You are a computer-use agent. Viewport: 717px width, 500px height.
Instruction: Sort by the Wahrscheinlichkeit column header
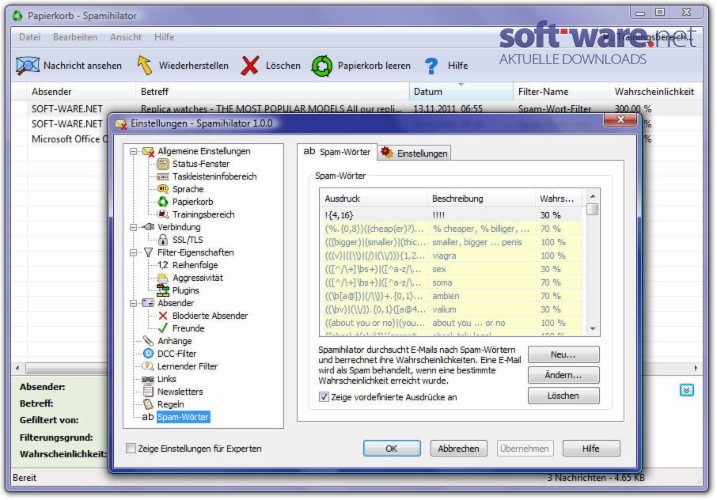pos(654,91)
